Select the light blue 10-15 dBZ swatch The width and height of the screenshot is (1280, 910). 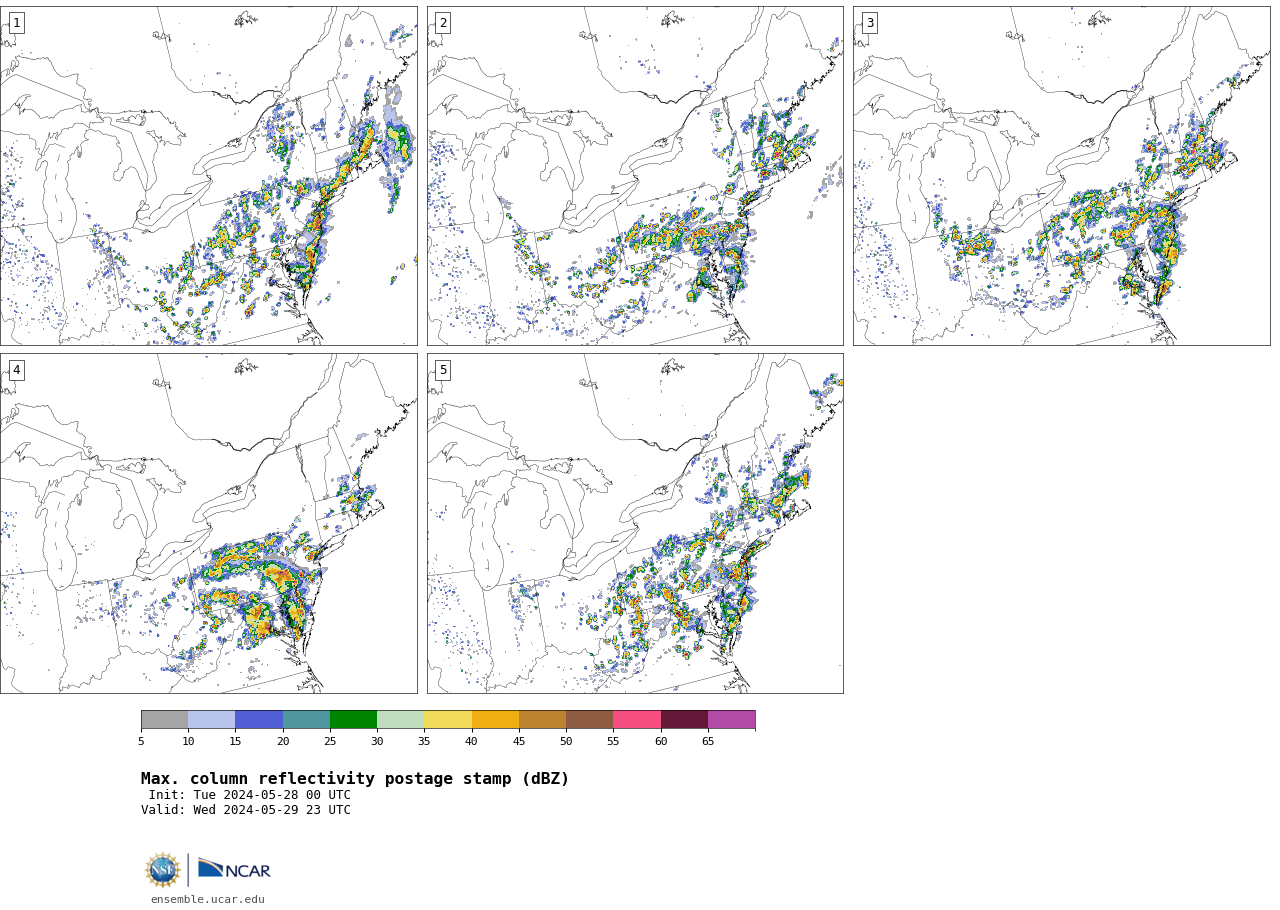point(211,720)
